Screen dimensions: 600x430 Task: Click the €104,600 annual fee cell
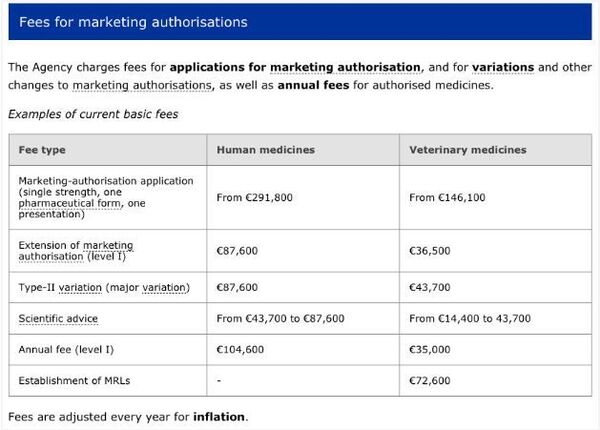click(240, 350)
